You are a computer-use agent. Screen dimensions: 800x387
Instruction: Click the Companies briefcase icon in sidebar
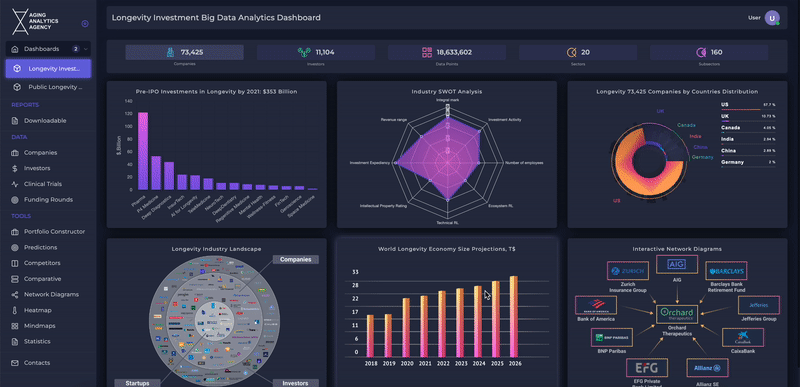click(x=14, y=152)
